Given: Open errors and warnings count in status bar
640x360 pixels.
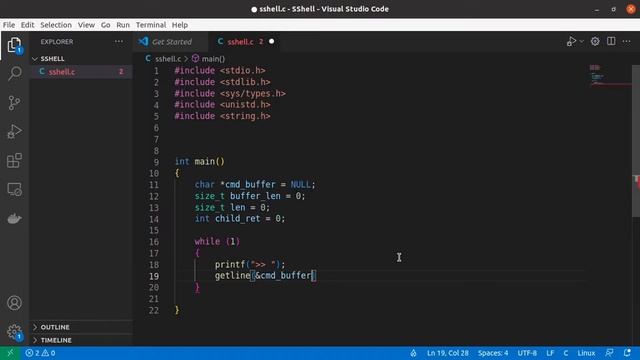Looking at the screenshot, I should (x=40, y=353).
